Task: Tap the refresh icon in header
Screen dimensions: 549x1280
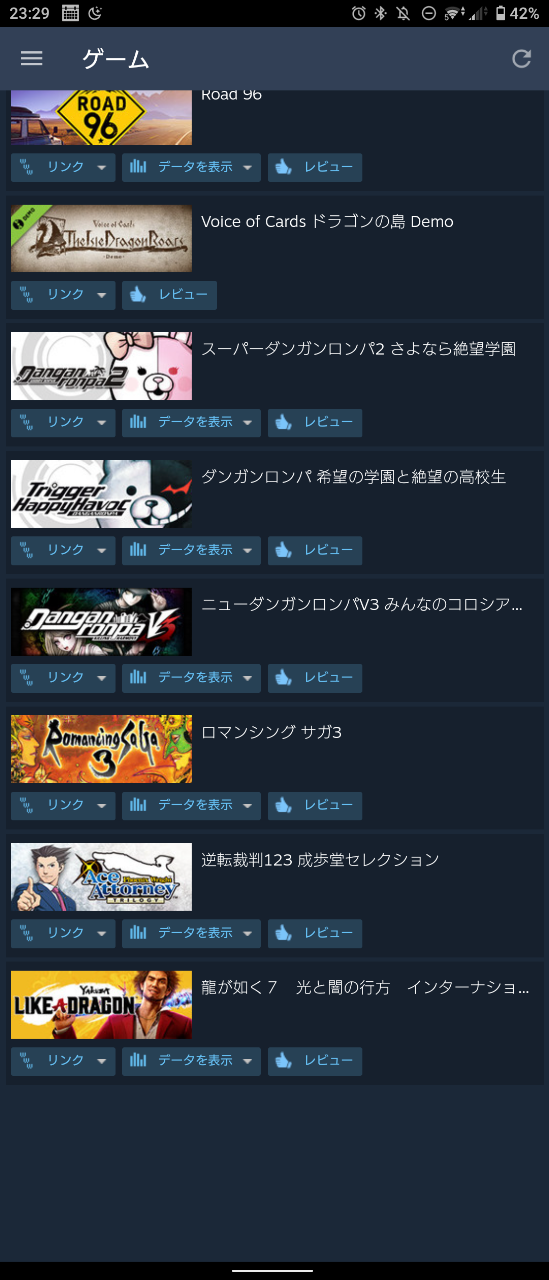Action: (x=521, y=58)
